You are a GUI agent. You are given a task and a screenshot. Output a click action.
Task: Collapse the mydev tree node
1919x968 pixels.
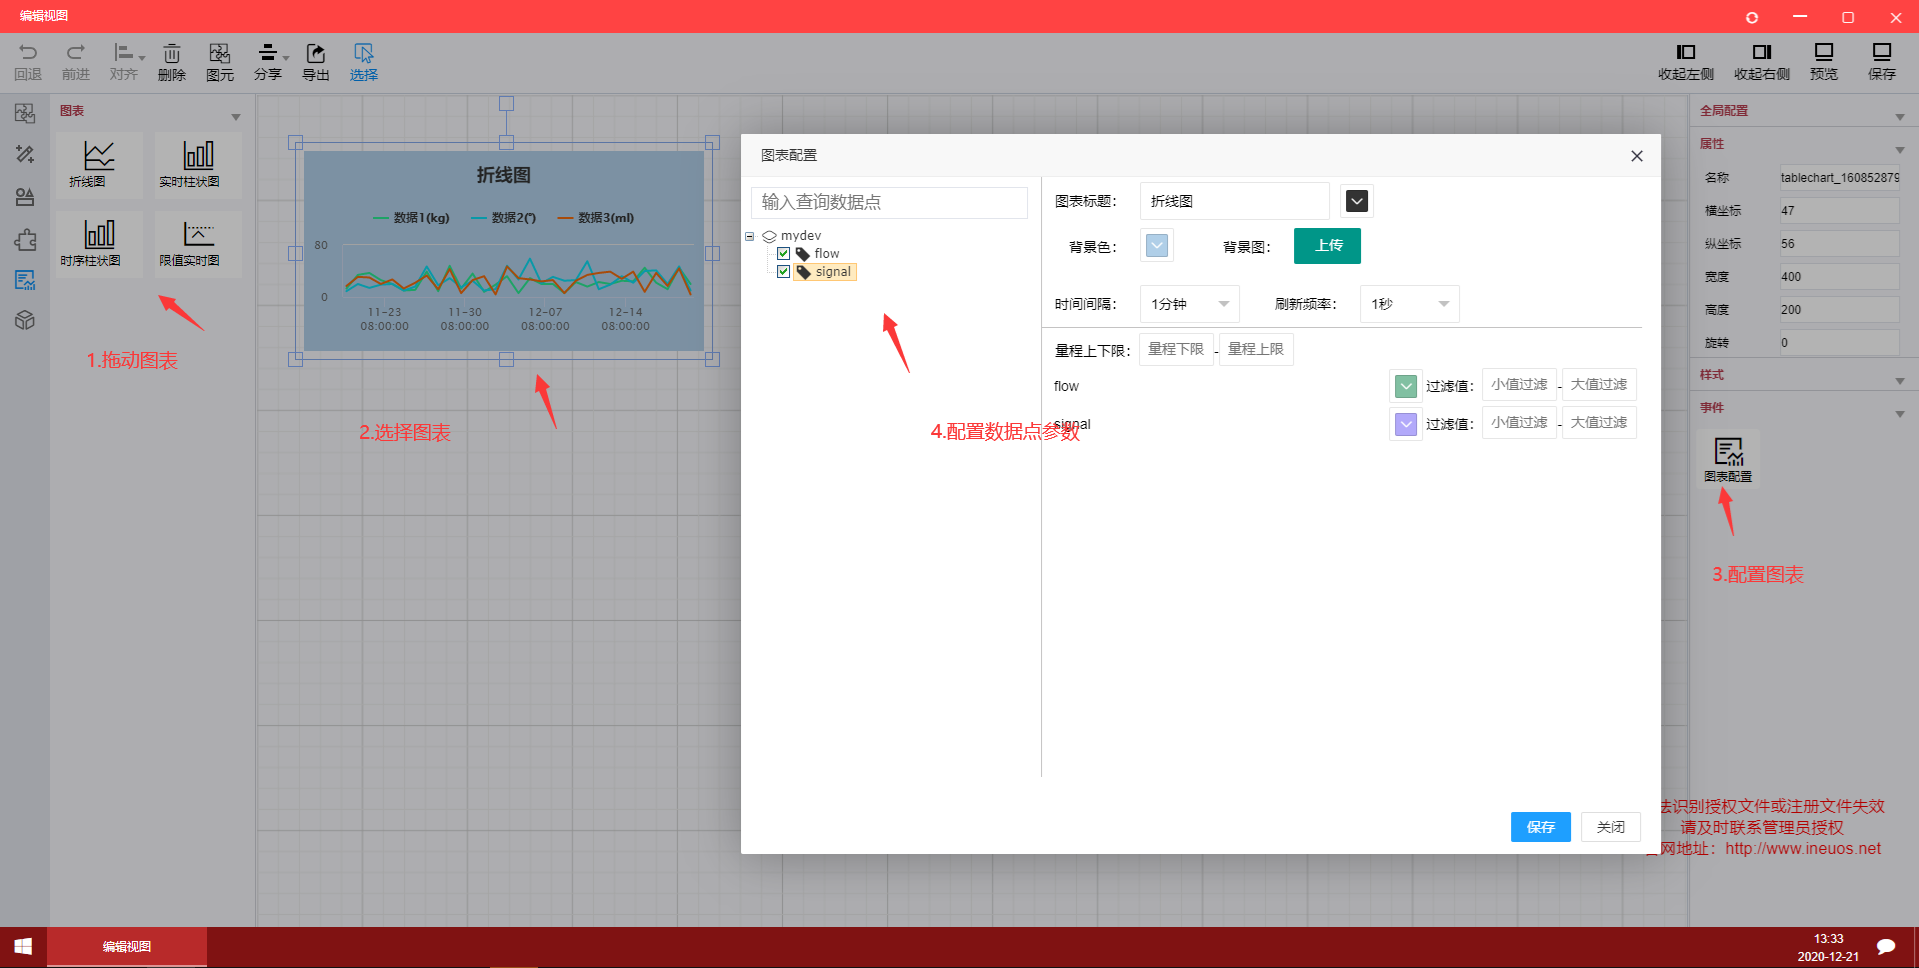[749, 236]
